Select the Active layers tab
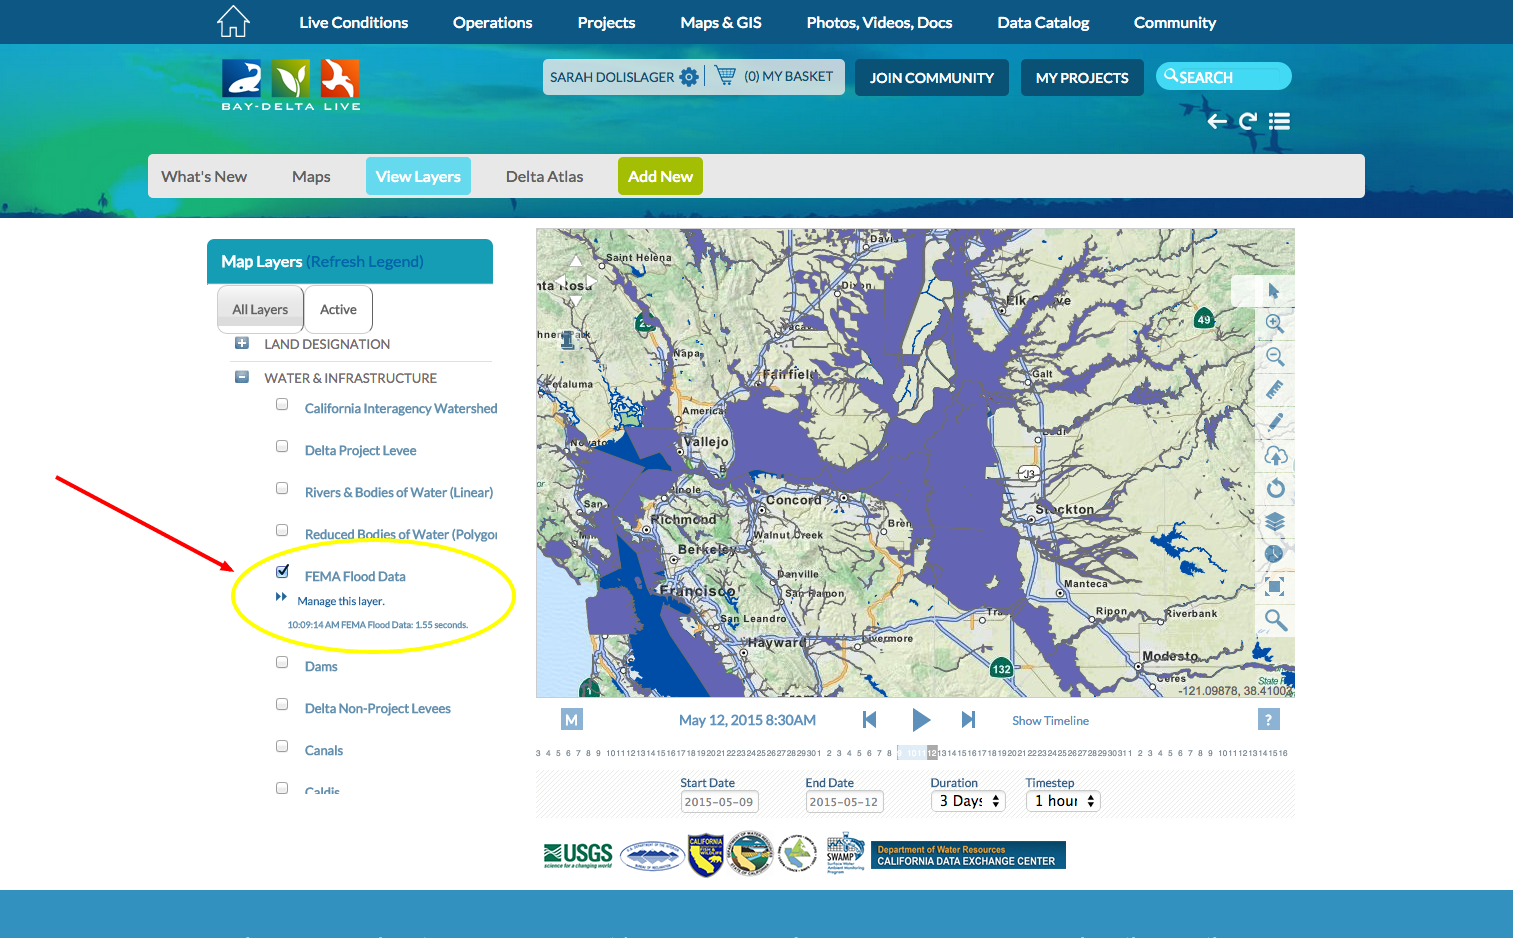Image resolution: width=1513 pixels, height=938 pixels. click(x=338, y=309)
